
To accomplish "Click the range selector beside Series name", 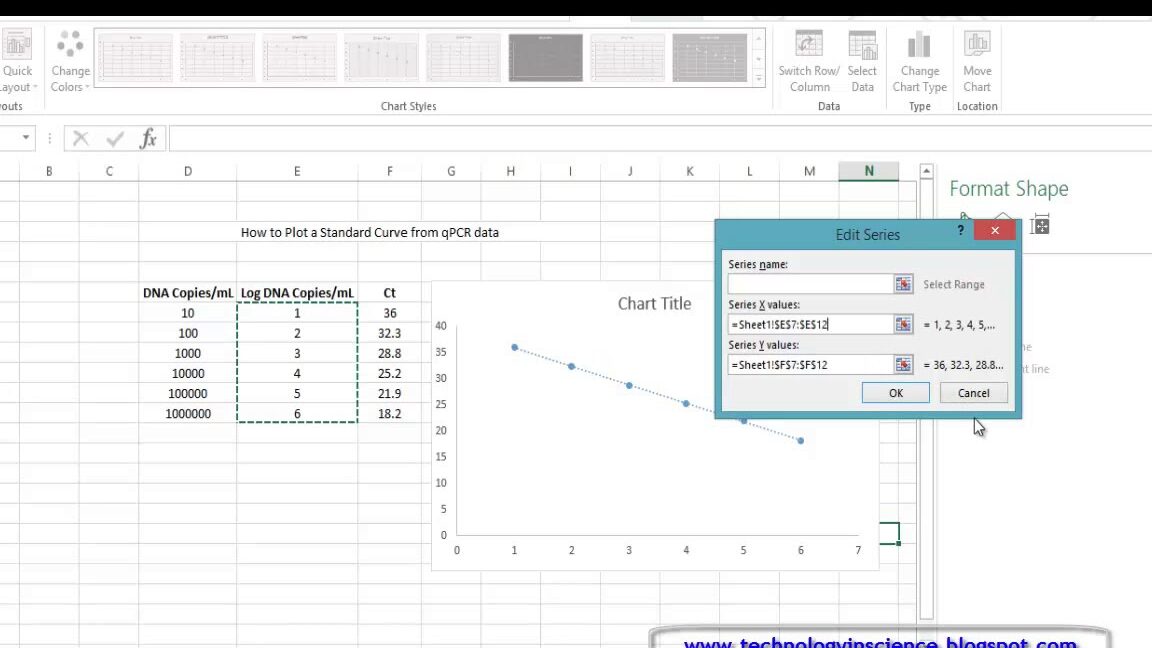I will (903, 284).
